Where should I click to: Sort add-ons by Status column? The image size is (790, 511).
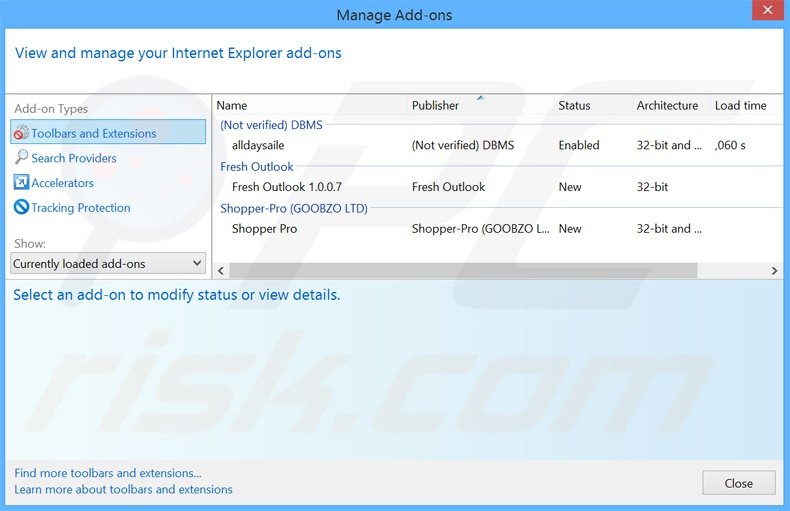(x=574, y=105)
